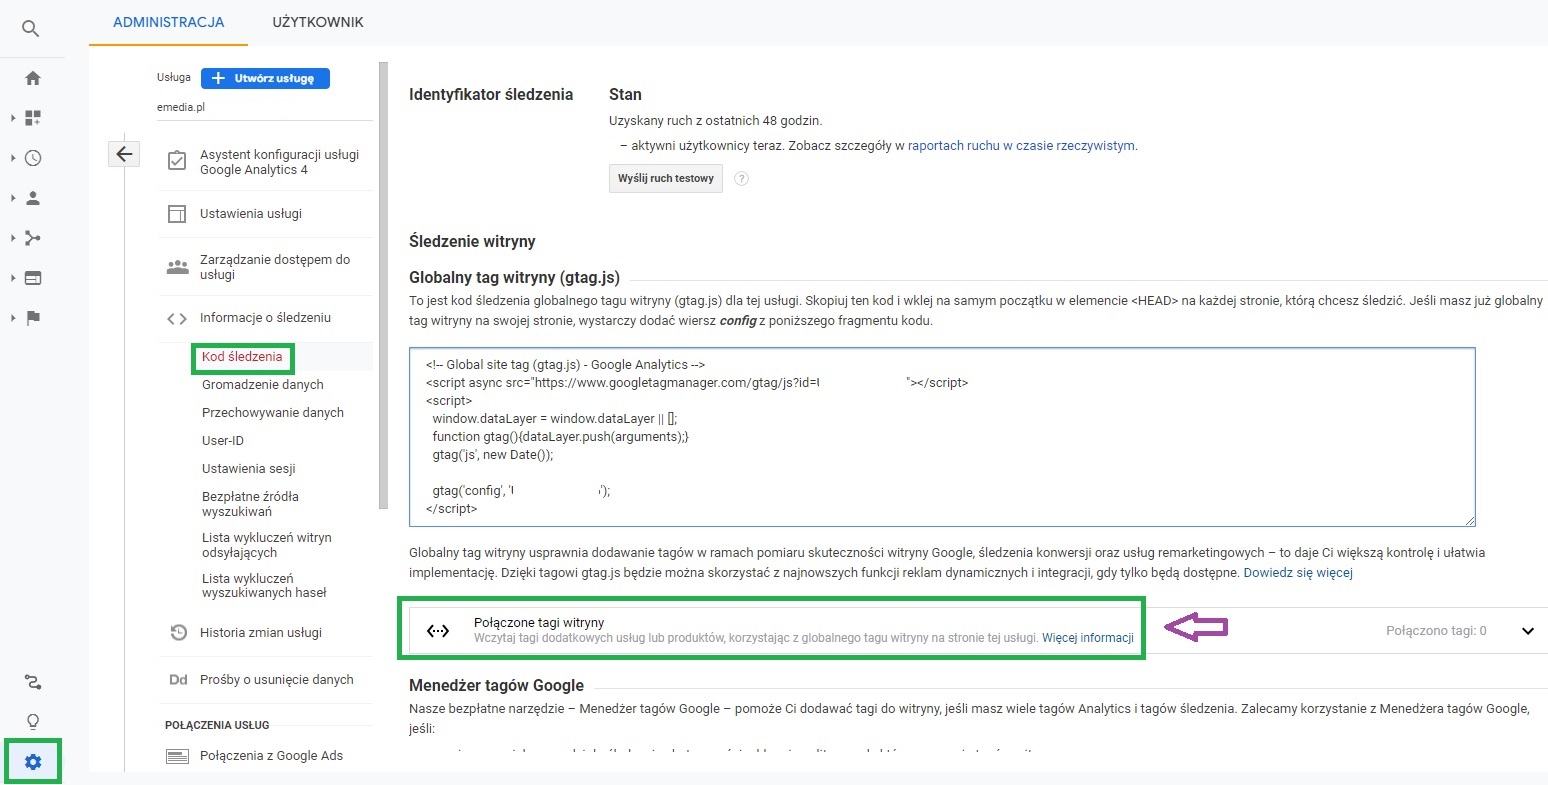Open the search magnifier icon
This screenshot has width=1548, height=785.
click(x=31, y=28)
